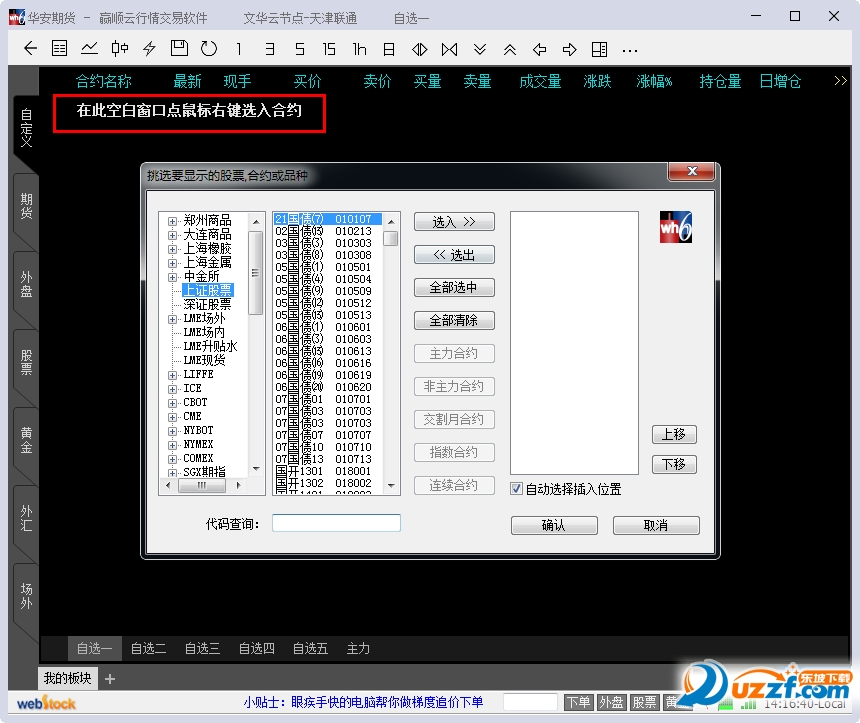
Task: Open the more options ellipsis menu
Action: click(630, 51)
